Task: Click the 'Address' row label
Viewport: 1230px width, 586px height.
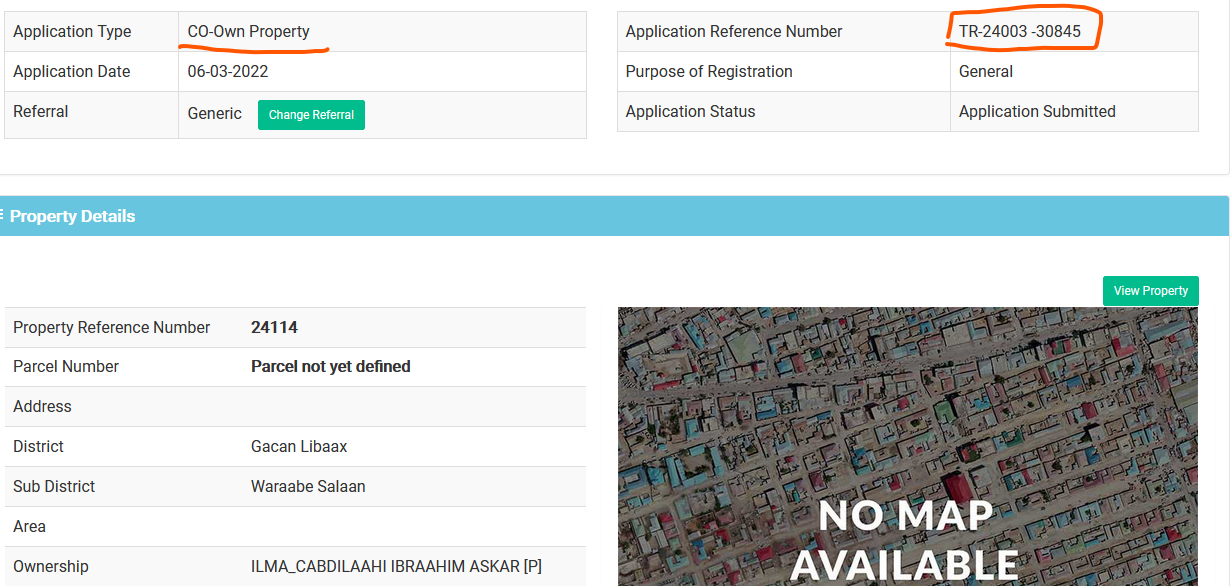Action: (42, 407)
